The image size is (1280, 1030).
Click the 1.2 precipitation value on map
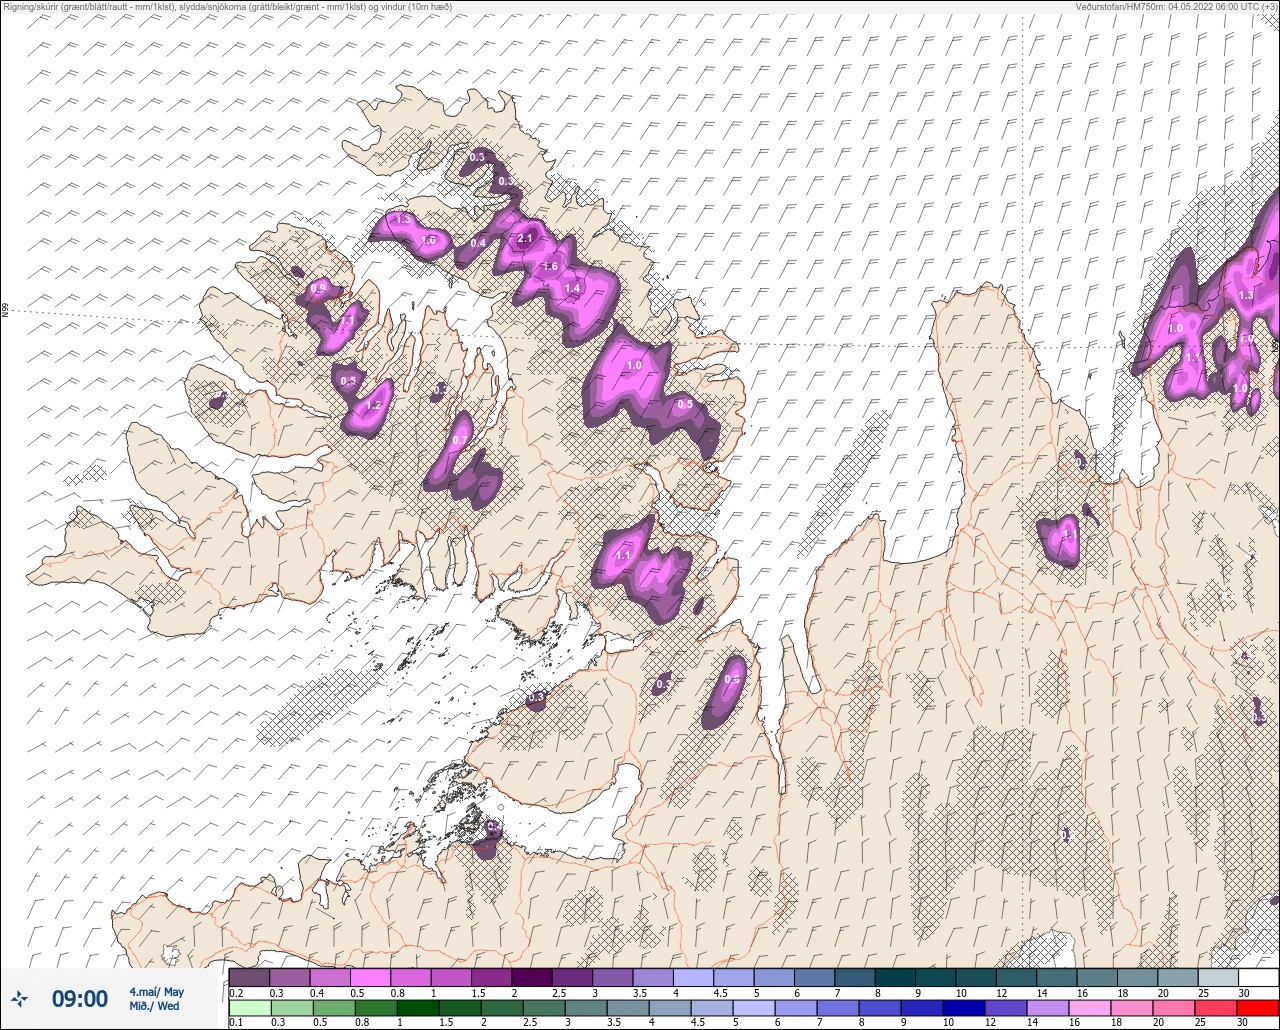pyautogui.click(x=374, y=406)
